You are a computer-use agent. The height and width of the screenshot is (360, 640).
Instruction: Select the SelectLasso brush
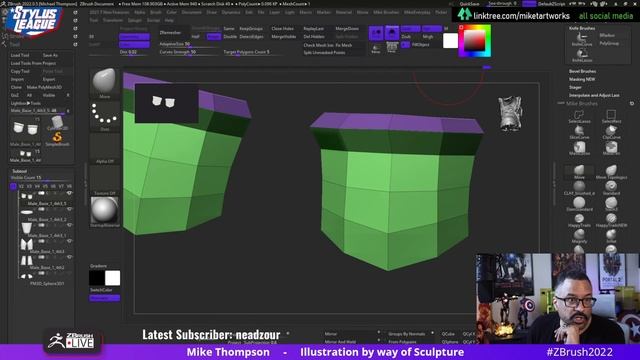coord(579,117)
